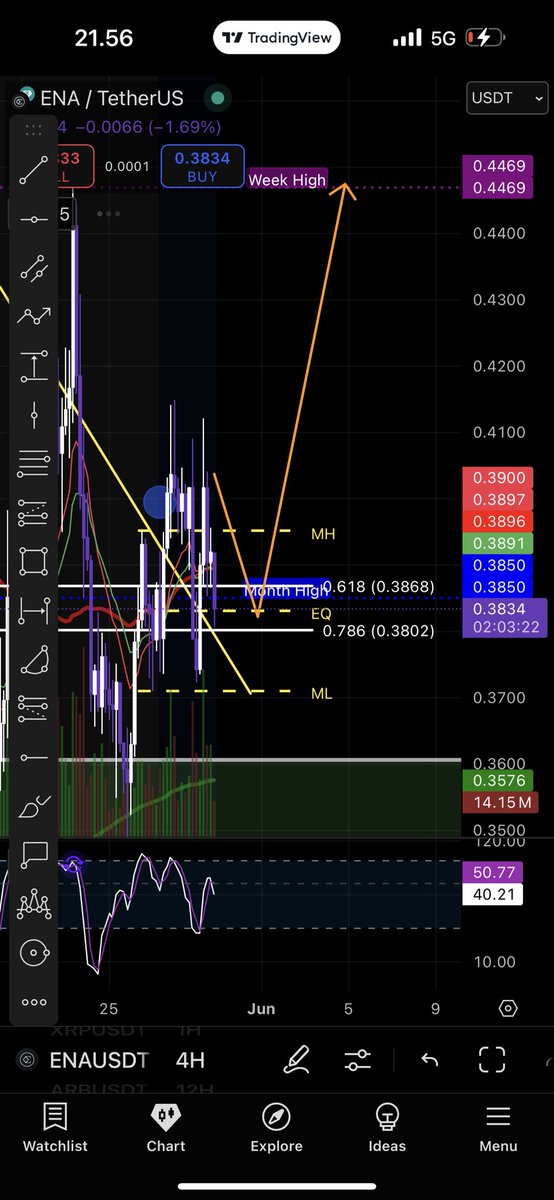Select the ML dashed line label
This screenshot has height=1200, width=554.
(x=322, y=693)
